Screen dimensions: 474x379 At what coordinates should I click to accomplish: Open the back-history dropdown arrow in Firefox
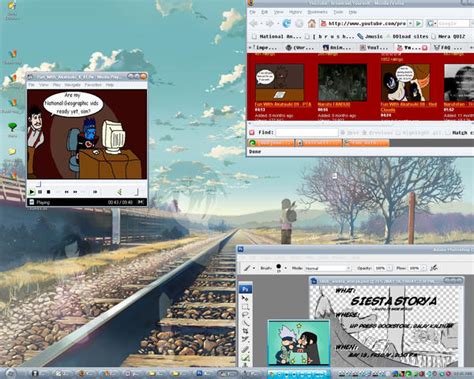tap(261, 23)
